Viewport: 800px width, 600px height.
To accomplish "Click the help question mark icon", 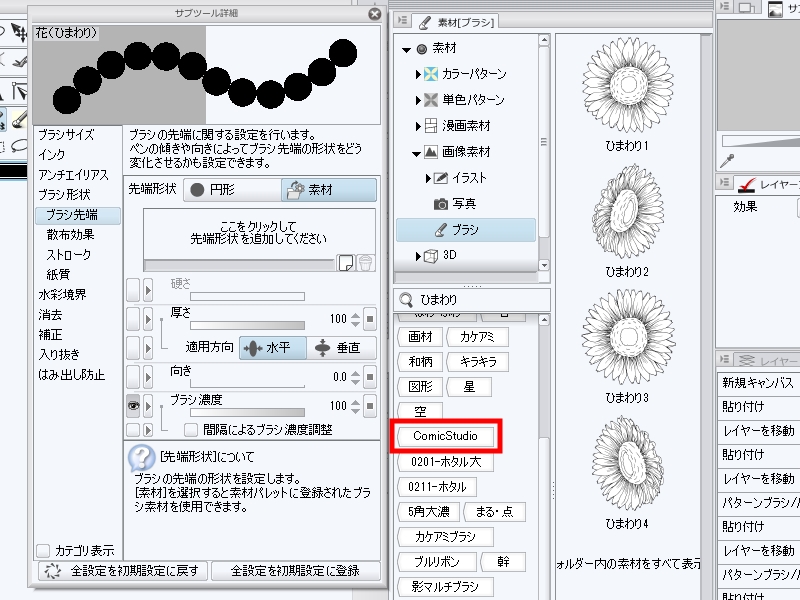I will point(141,457).
